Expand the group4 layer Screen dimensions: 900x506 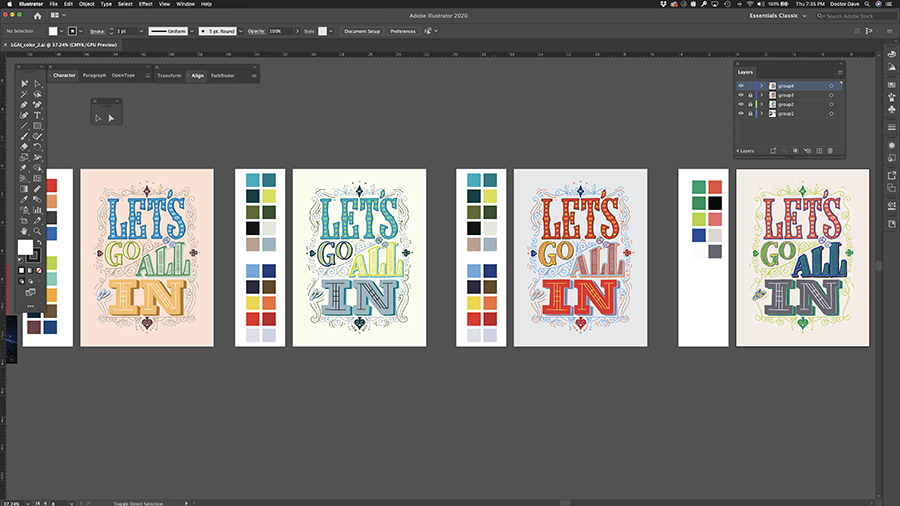coord(762,85)
